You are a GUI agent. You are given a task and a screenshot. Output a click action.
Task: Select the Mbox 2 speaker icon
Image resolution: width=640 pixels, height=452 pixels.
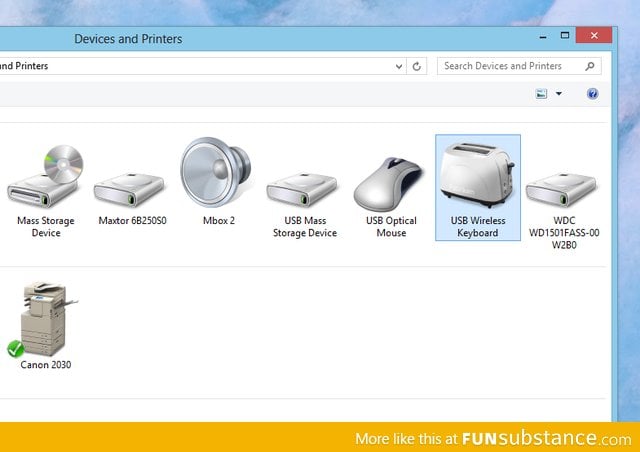[x=216, y=171]
